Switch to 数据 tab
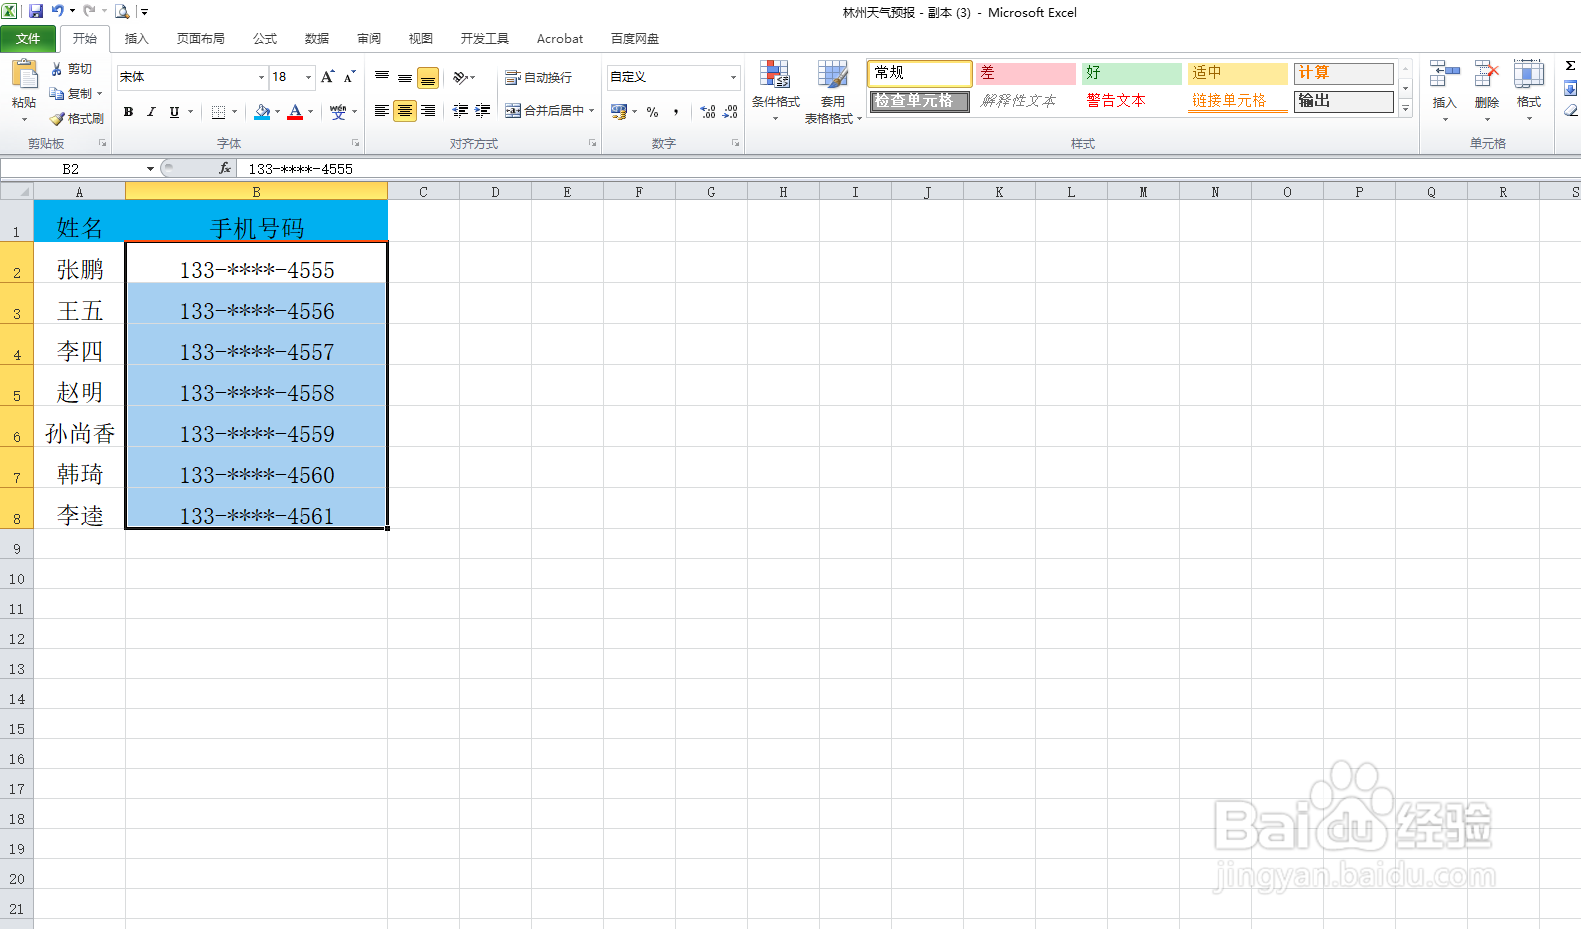This screenshot has height=929, width=1581. coord(317,39)
